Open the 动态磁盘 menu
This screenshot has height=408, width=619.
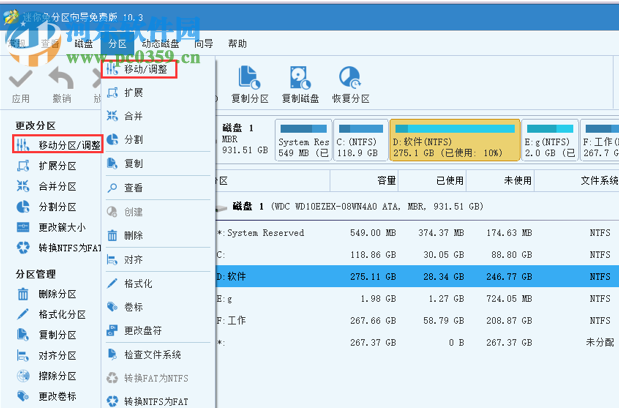160,44
